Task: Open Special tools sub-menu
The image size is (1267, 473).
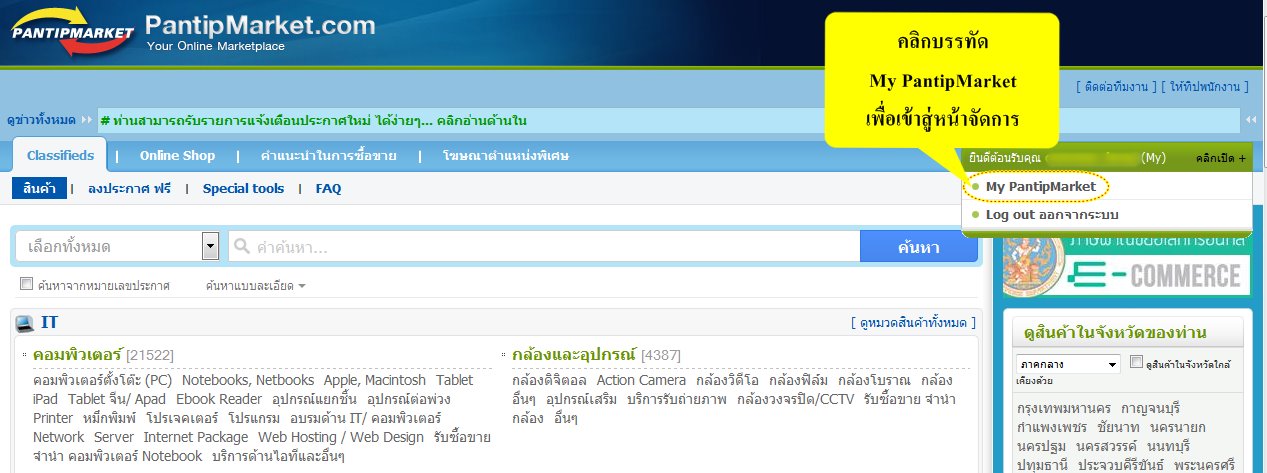Action: (x=243, y=188)
